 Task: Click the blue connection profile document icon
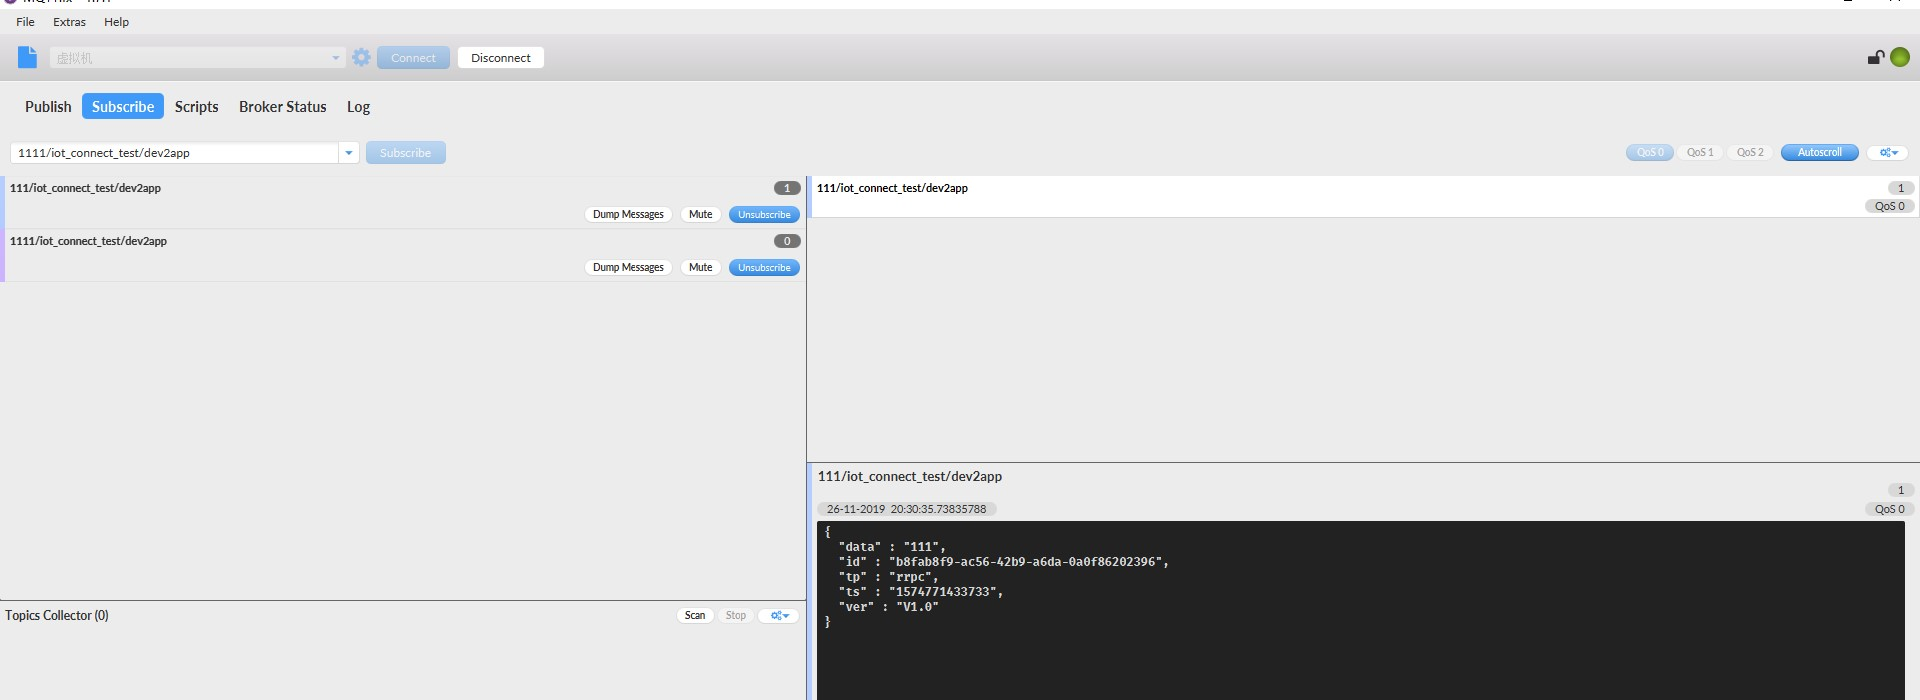(27, 58)
